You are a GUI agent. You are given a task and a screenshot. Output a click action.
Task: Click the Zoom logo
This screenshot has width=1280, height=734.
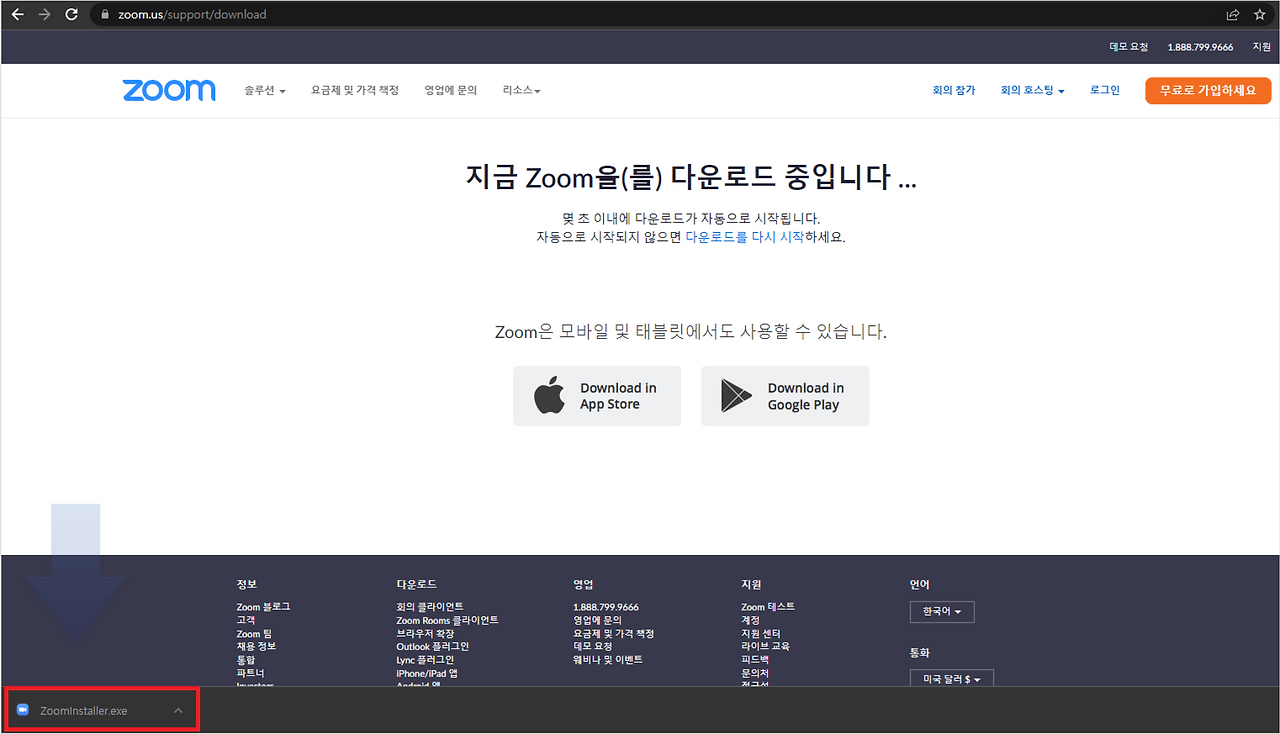(169, 90)
